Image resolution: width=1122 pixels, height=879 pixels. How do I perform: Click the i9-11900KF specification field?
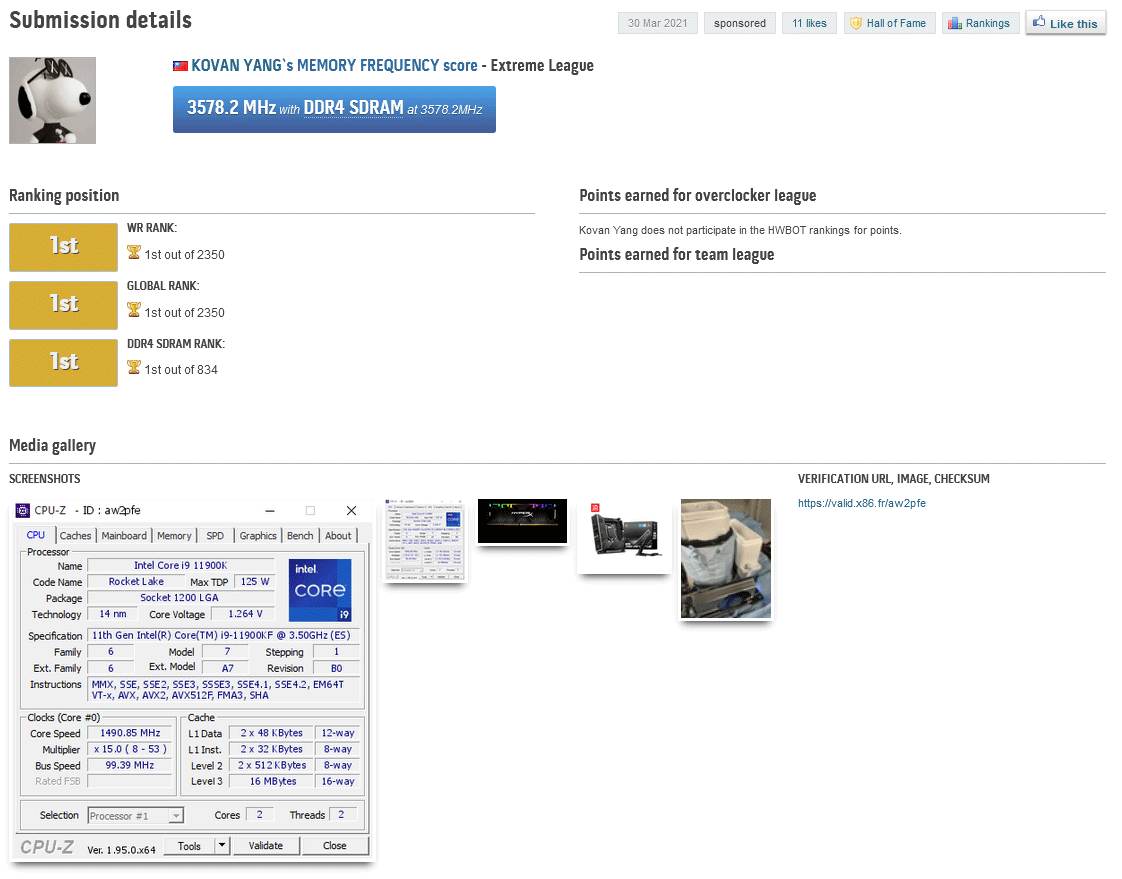[x=223, y=636]
